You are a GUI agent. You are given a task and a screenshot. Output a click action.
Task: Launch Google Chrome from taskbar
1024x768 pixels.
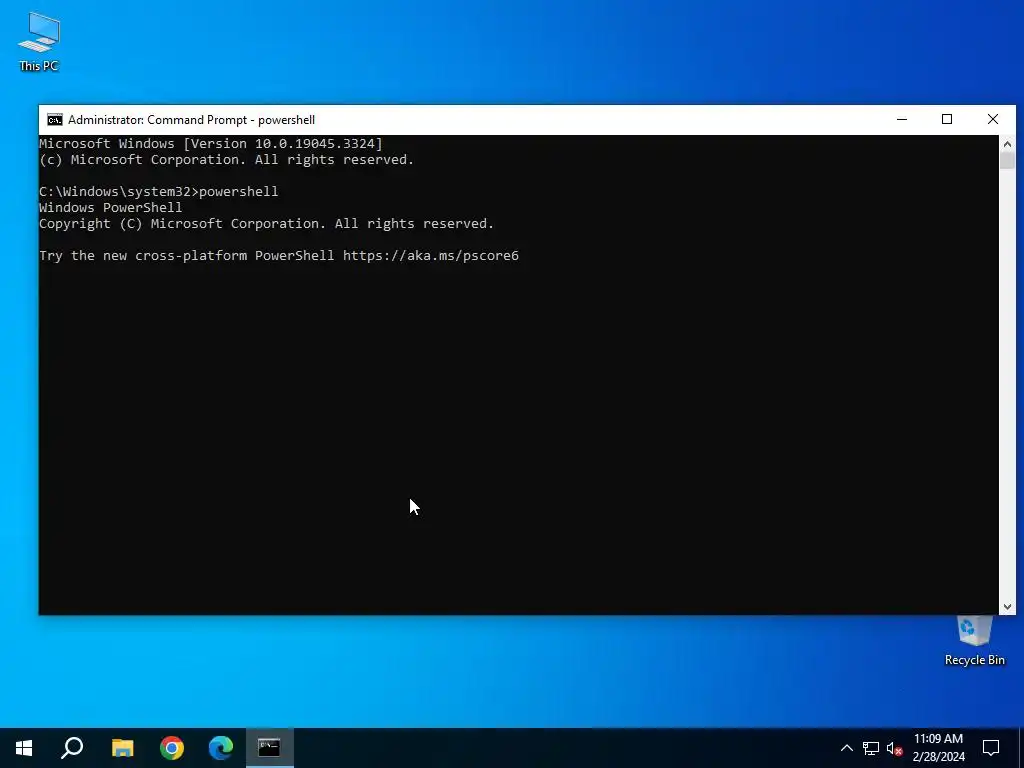172,748
